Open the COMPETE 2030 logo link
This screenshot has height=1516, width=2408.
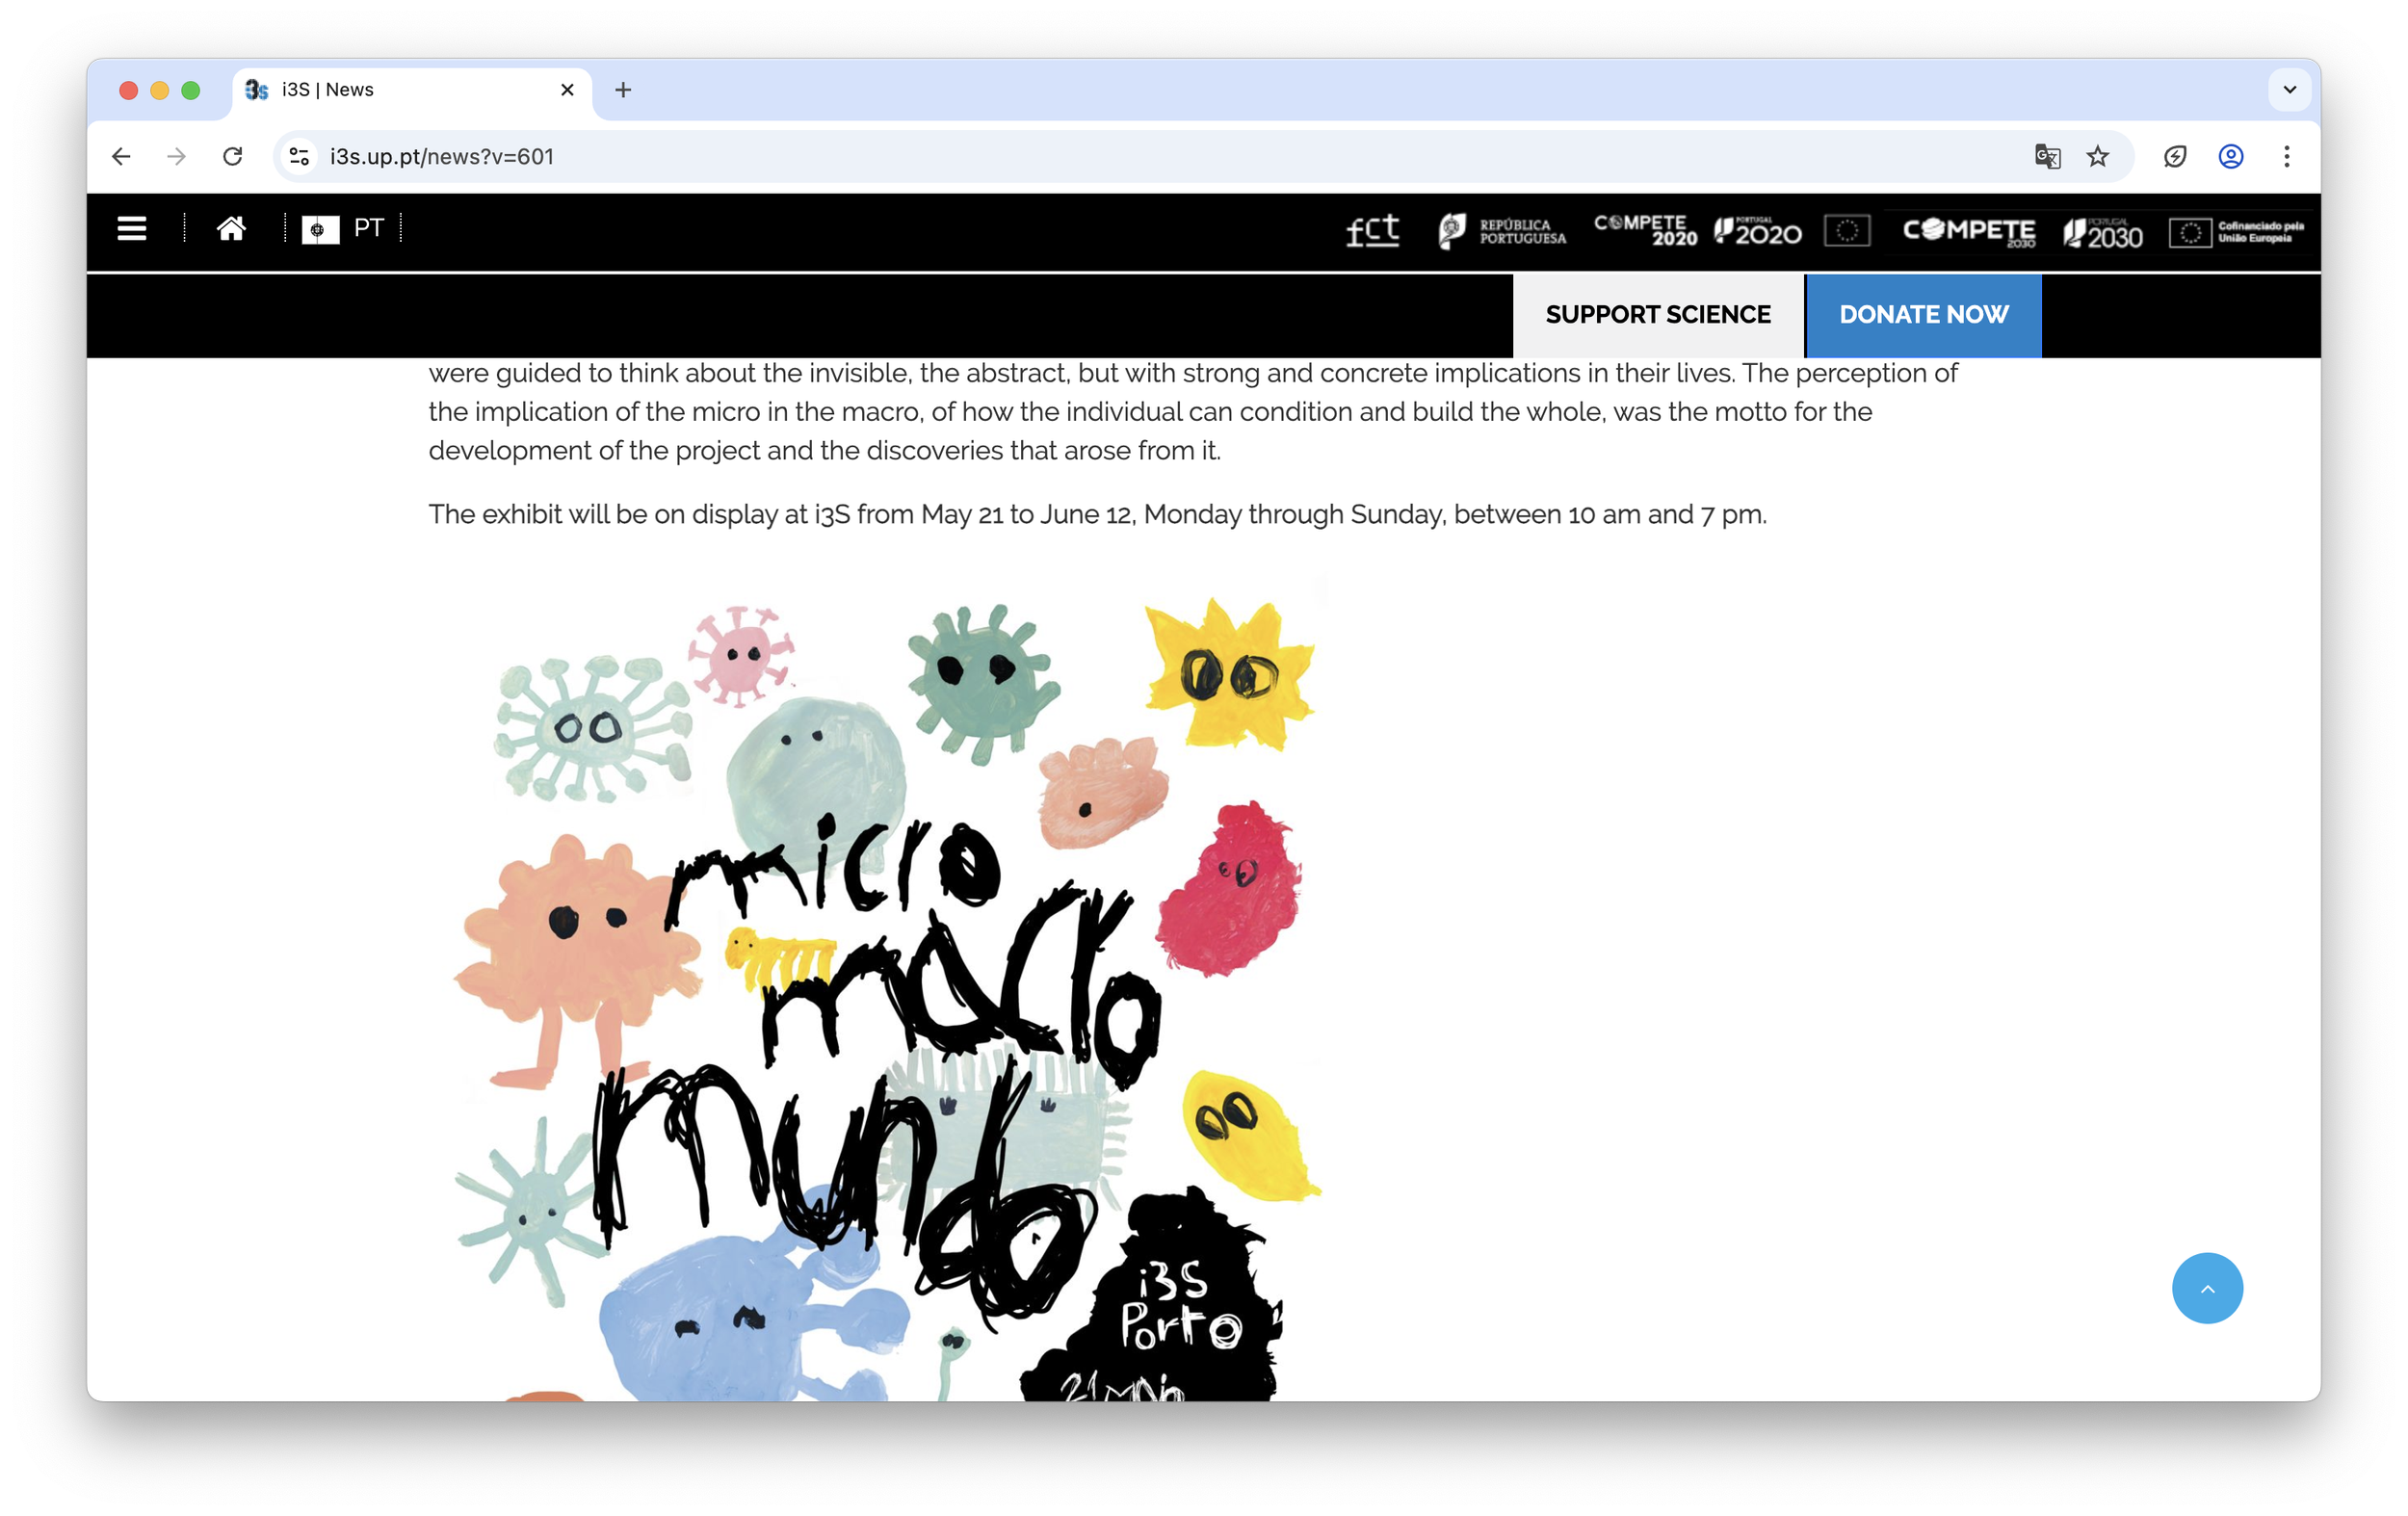coord(1968,231)
